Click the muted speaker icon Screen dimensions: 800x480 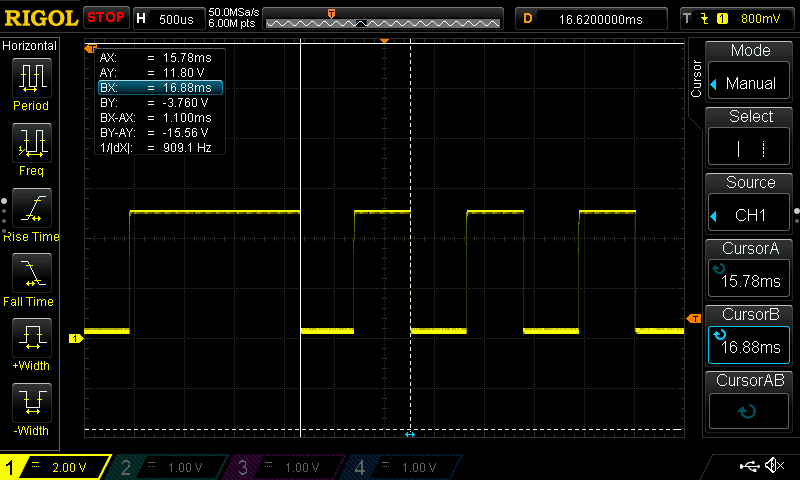pyautogui.click(x=773, y=466)
